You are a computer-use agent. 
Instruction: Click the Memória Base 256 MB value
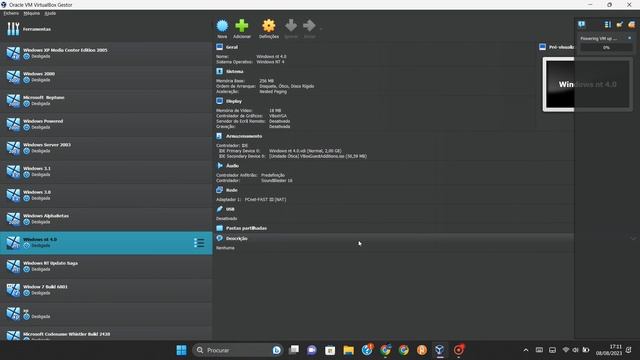coord(267,81)
